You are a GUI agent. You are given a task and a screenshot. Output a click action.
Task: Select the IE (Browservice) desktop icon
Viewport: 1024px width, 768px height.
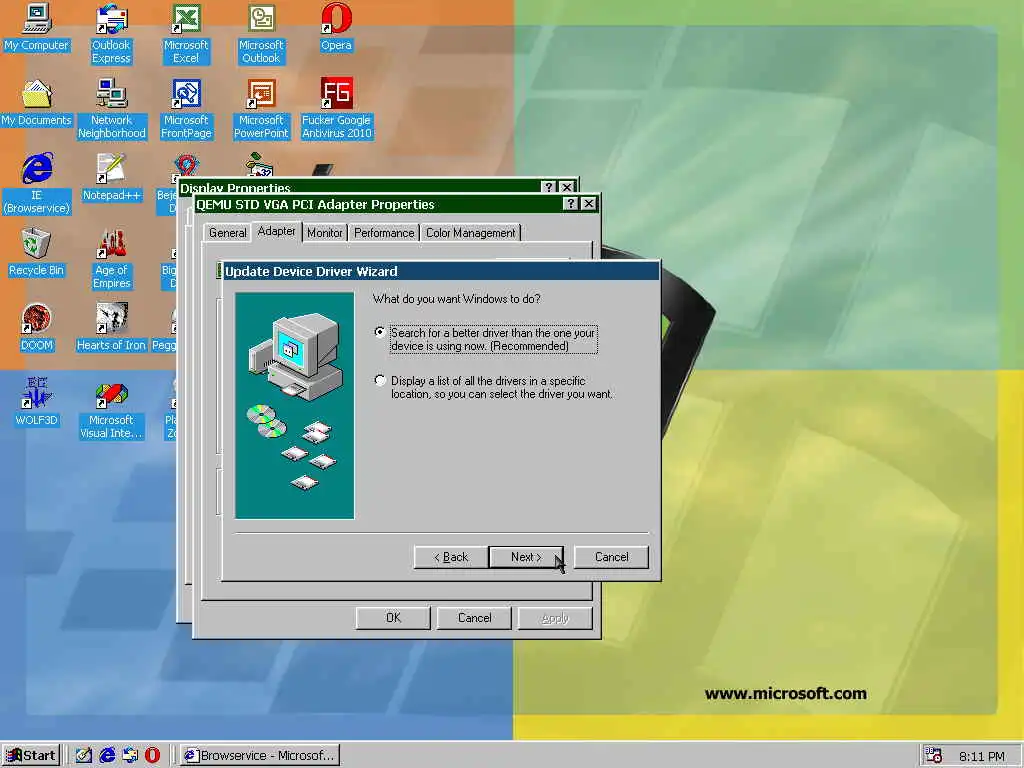(37, 184)
